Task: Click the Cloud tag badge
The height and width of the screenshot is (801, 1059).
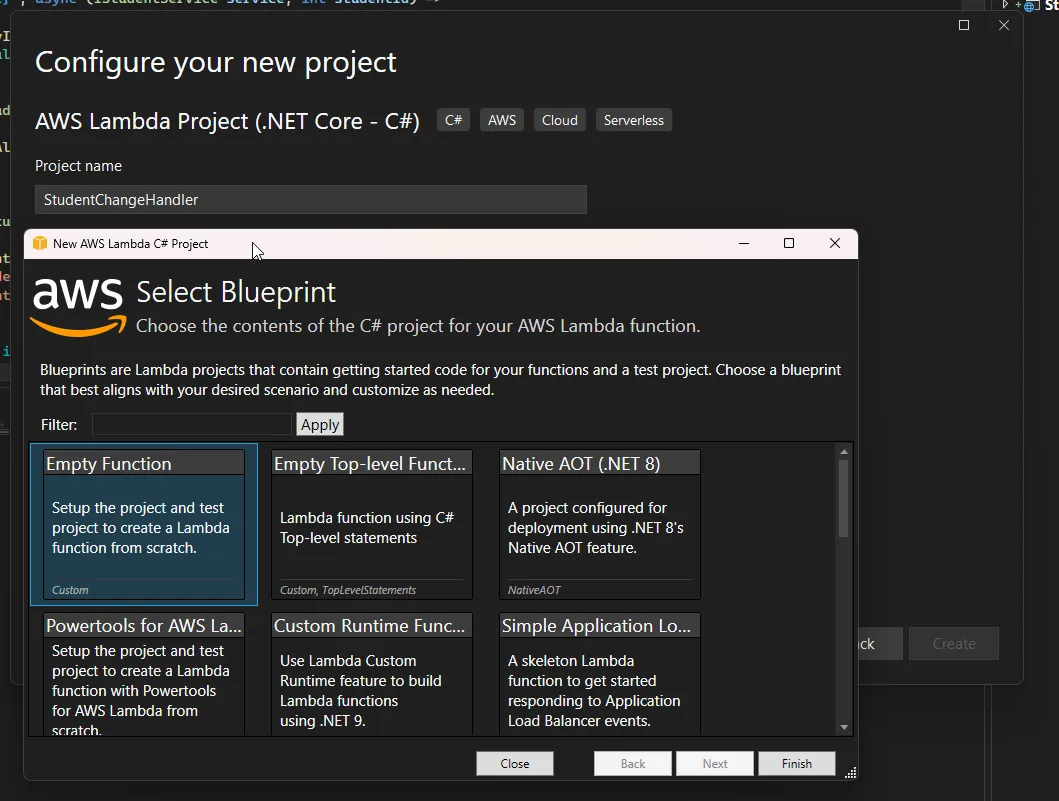Action: coord(559,119)
